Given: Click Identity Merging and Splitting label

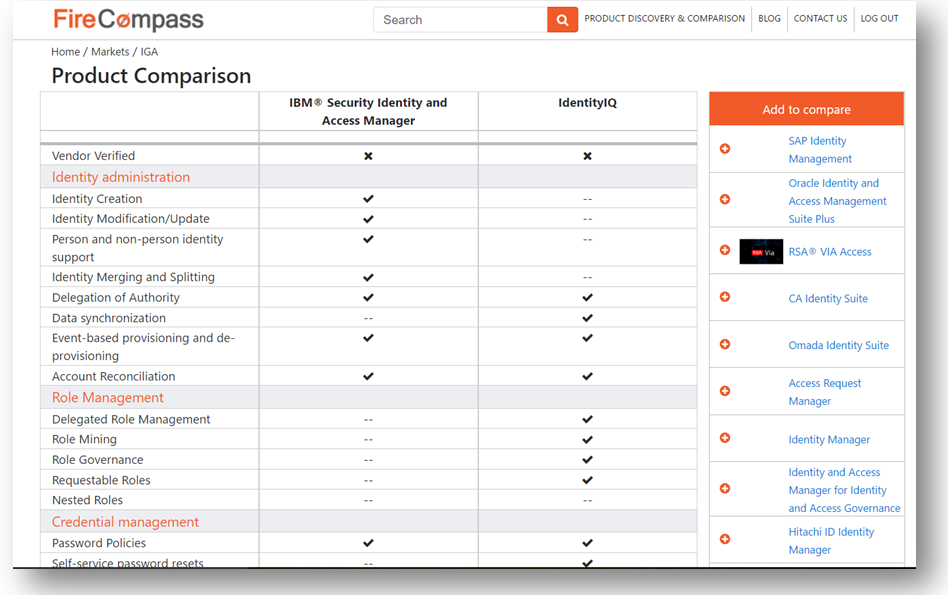Looking at the screenshot, I should tap(133, 277).
